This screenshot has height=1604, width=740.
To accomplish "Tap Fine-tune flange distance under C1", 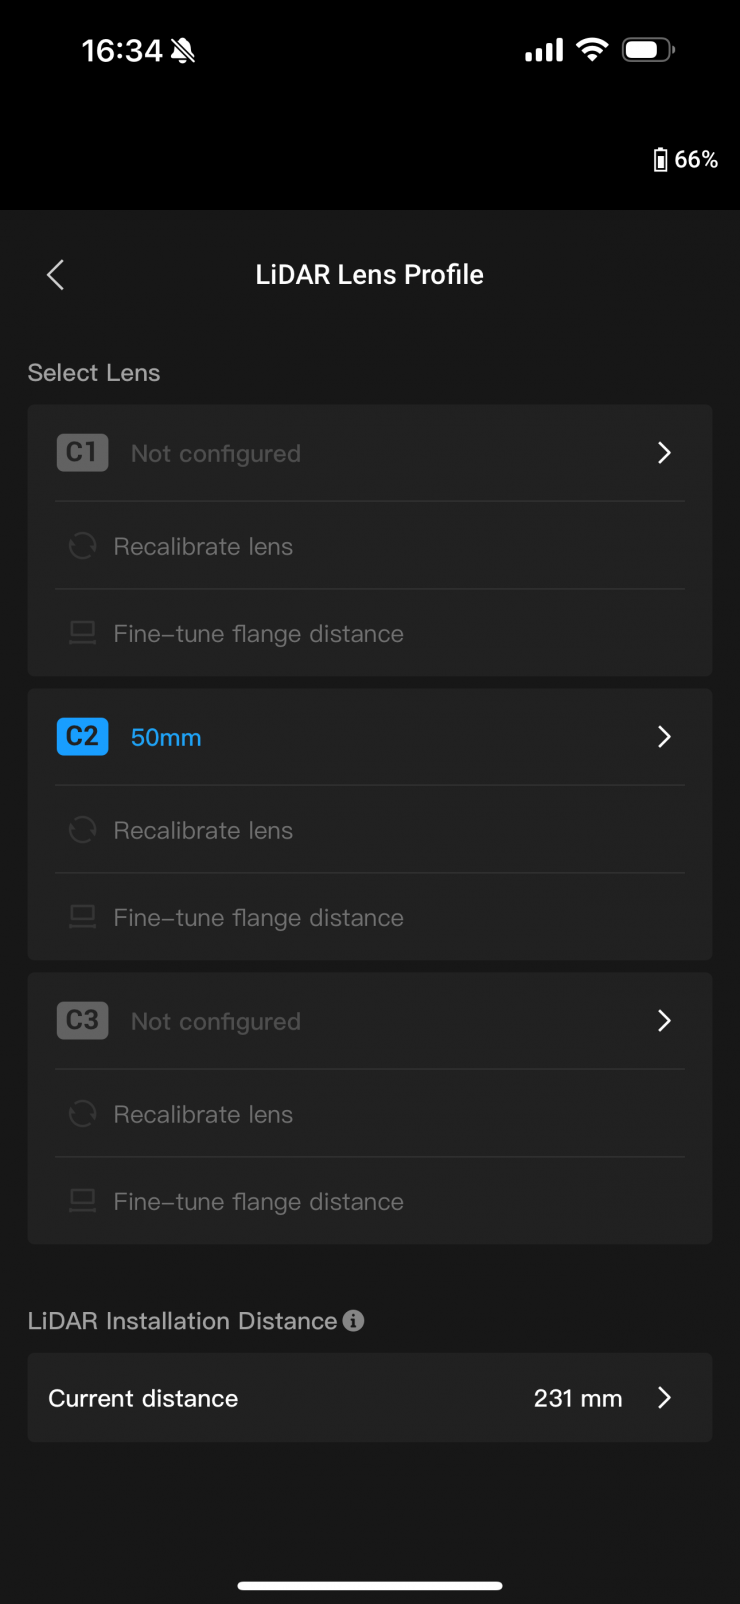I will (x=258, y=634).
